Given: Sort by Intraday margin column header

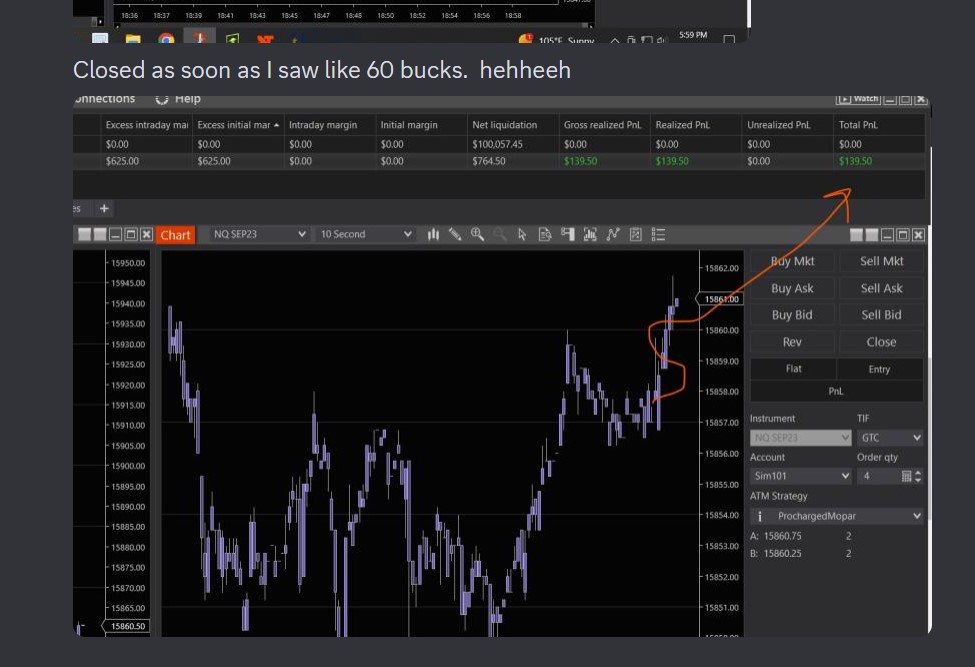Looking at the screenshot, I should pyautogui.click(x=330, y=125).
